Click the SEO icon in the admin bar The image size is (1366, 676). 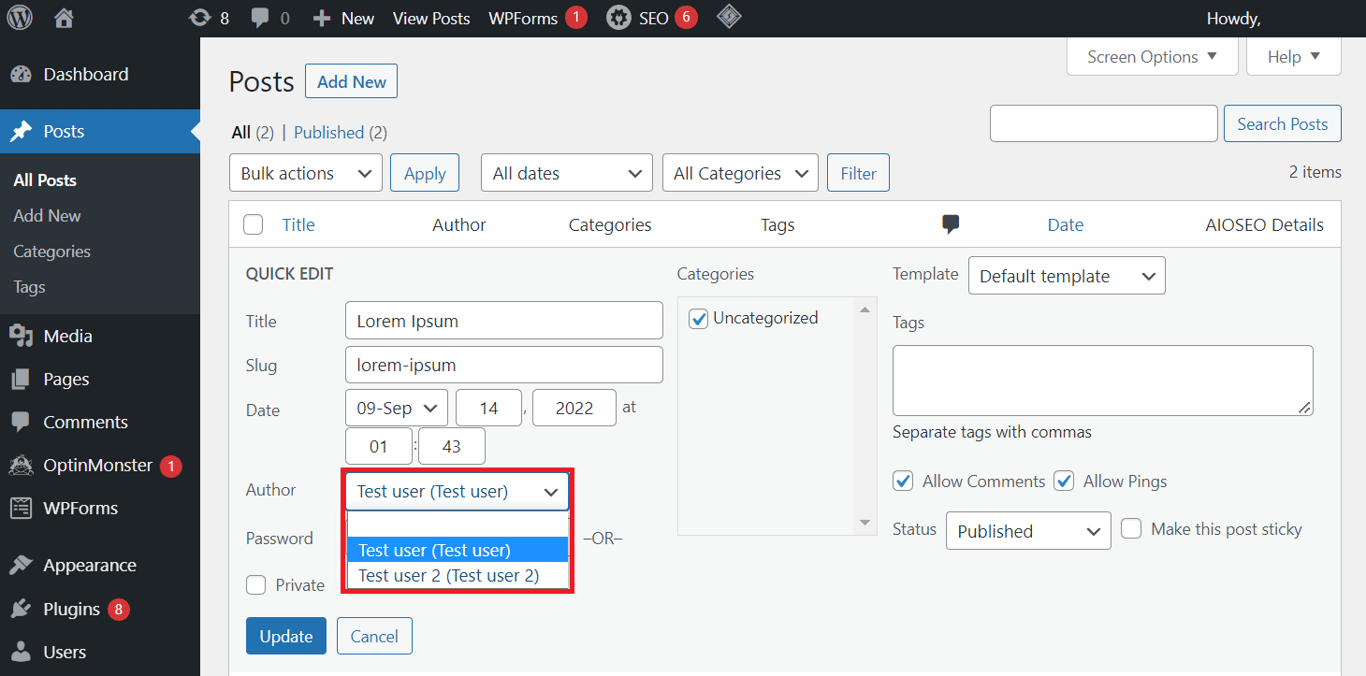(x=620, y=17)
